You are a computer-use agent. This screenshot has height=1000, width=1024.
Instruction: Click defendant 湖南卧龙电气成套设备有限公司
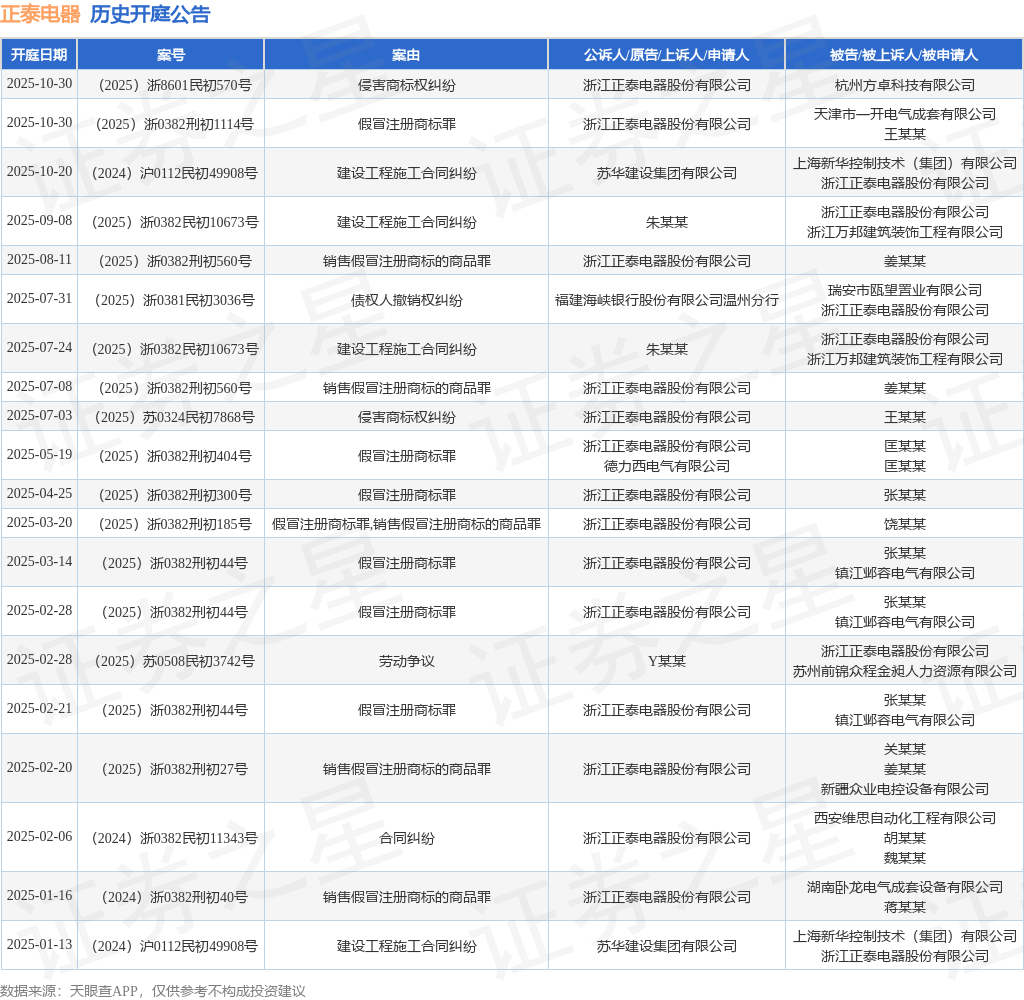tap(904, 887)
